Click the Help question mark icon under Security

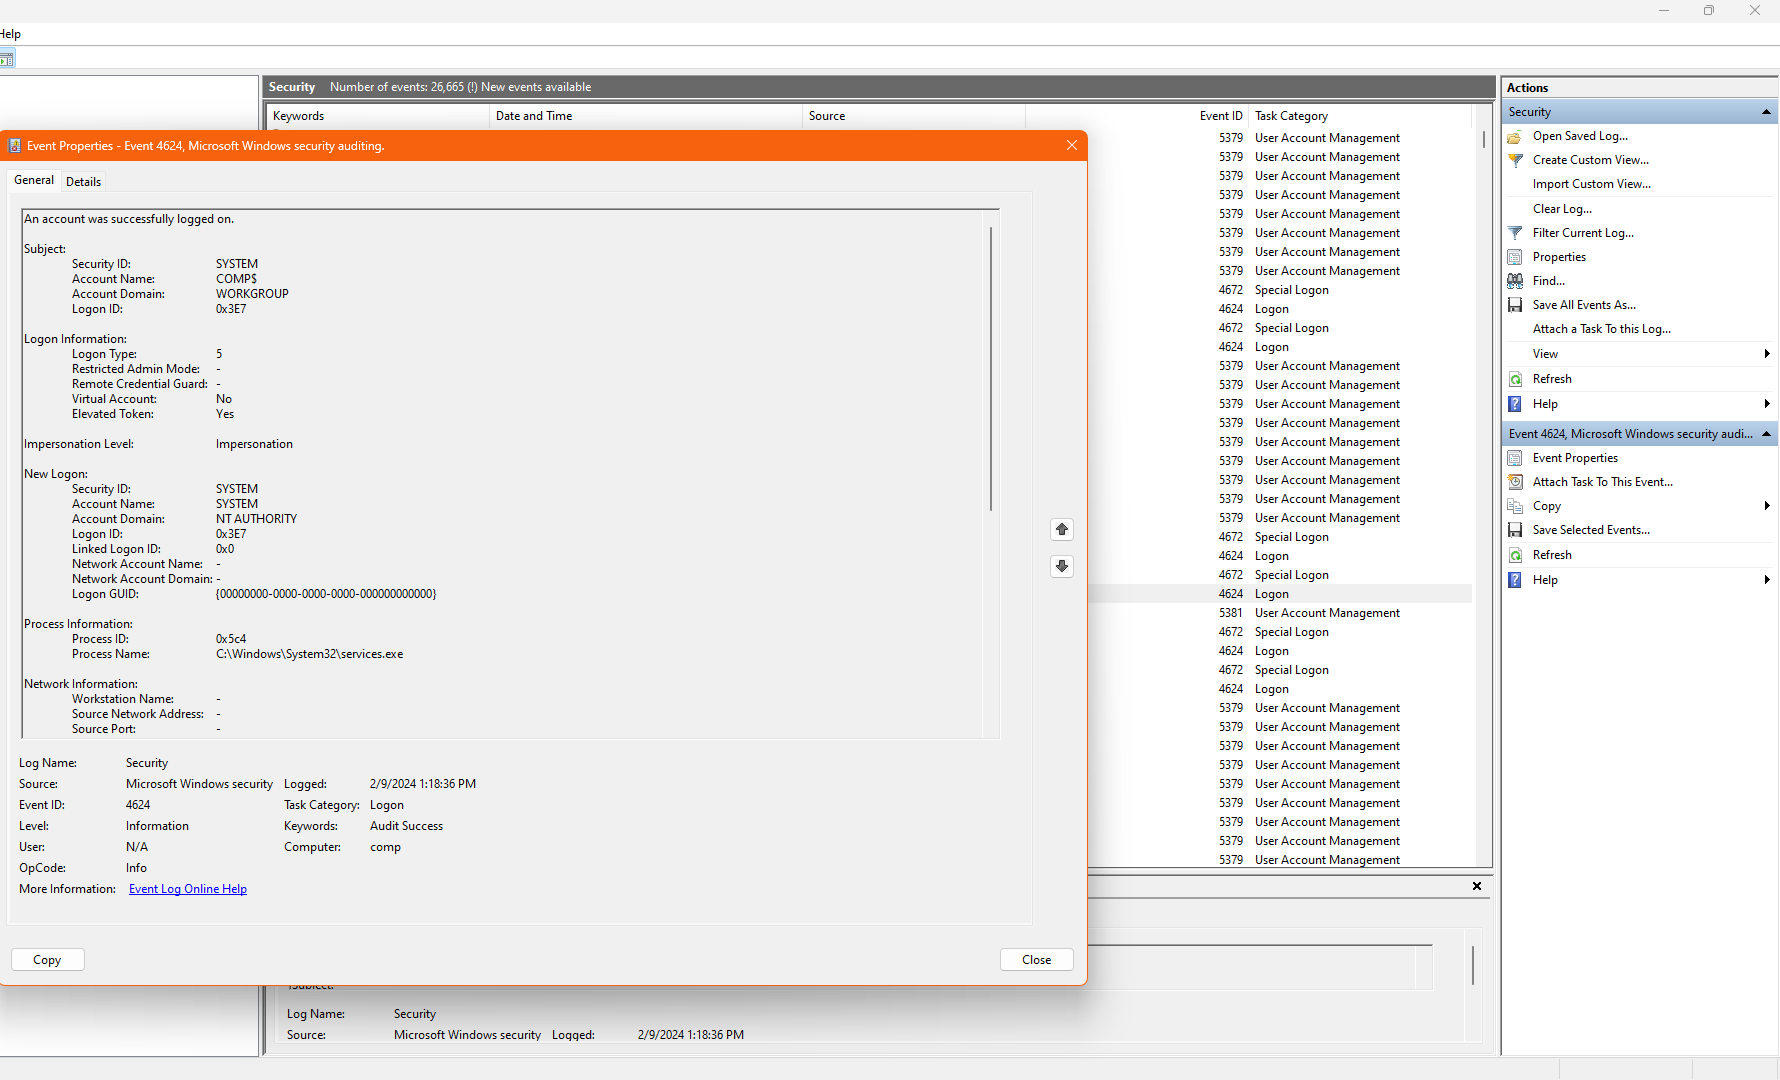click(x=1515, y=404)
